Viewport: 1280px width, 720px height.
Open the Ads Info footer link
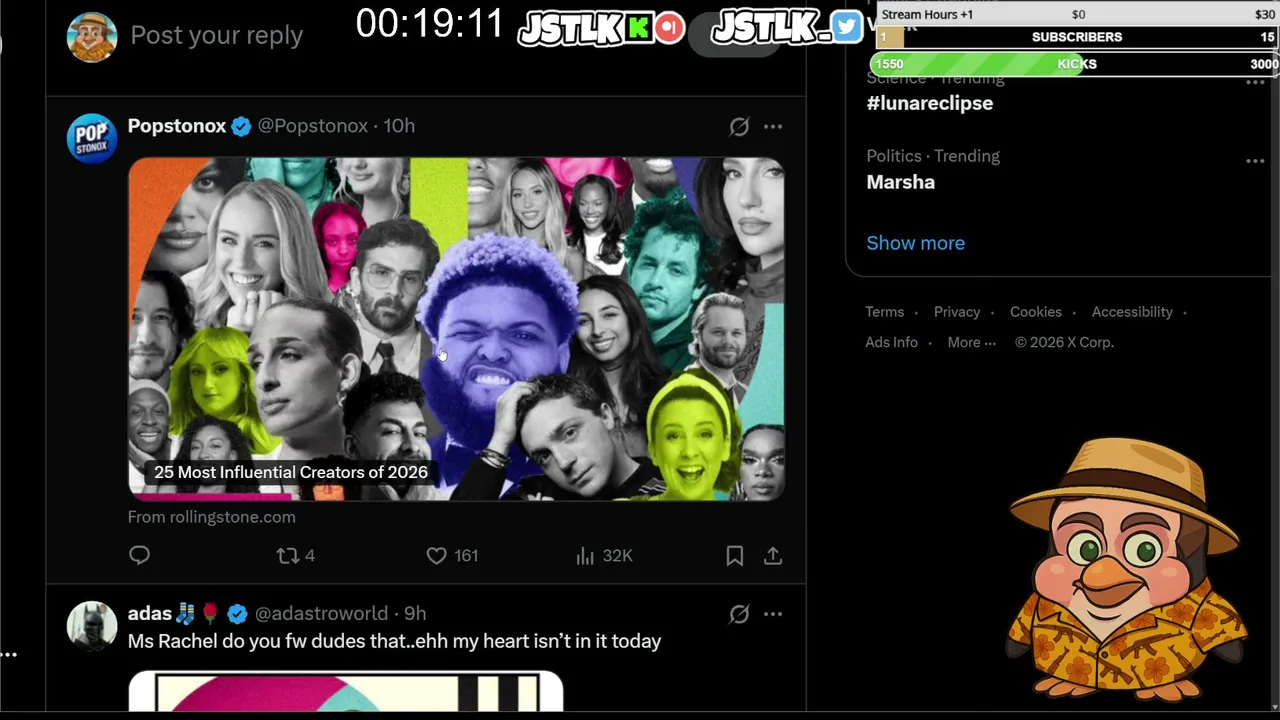(x=891, y=342)
